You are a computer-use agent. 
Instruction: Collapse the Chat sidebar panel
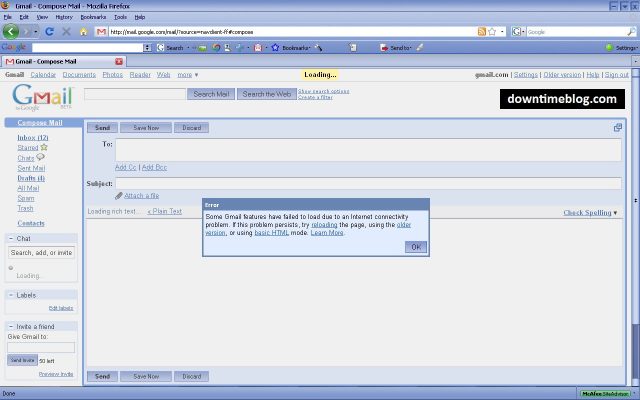tap(10, 239)
